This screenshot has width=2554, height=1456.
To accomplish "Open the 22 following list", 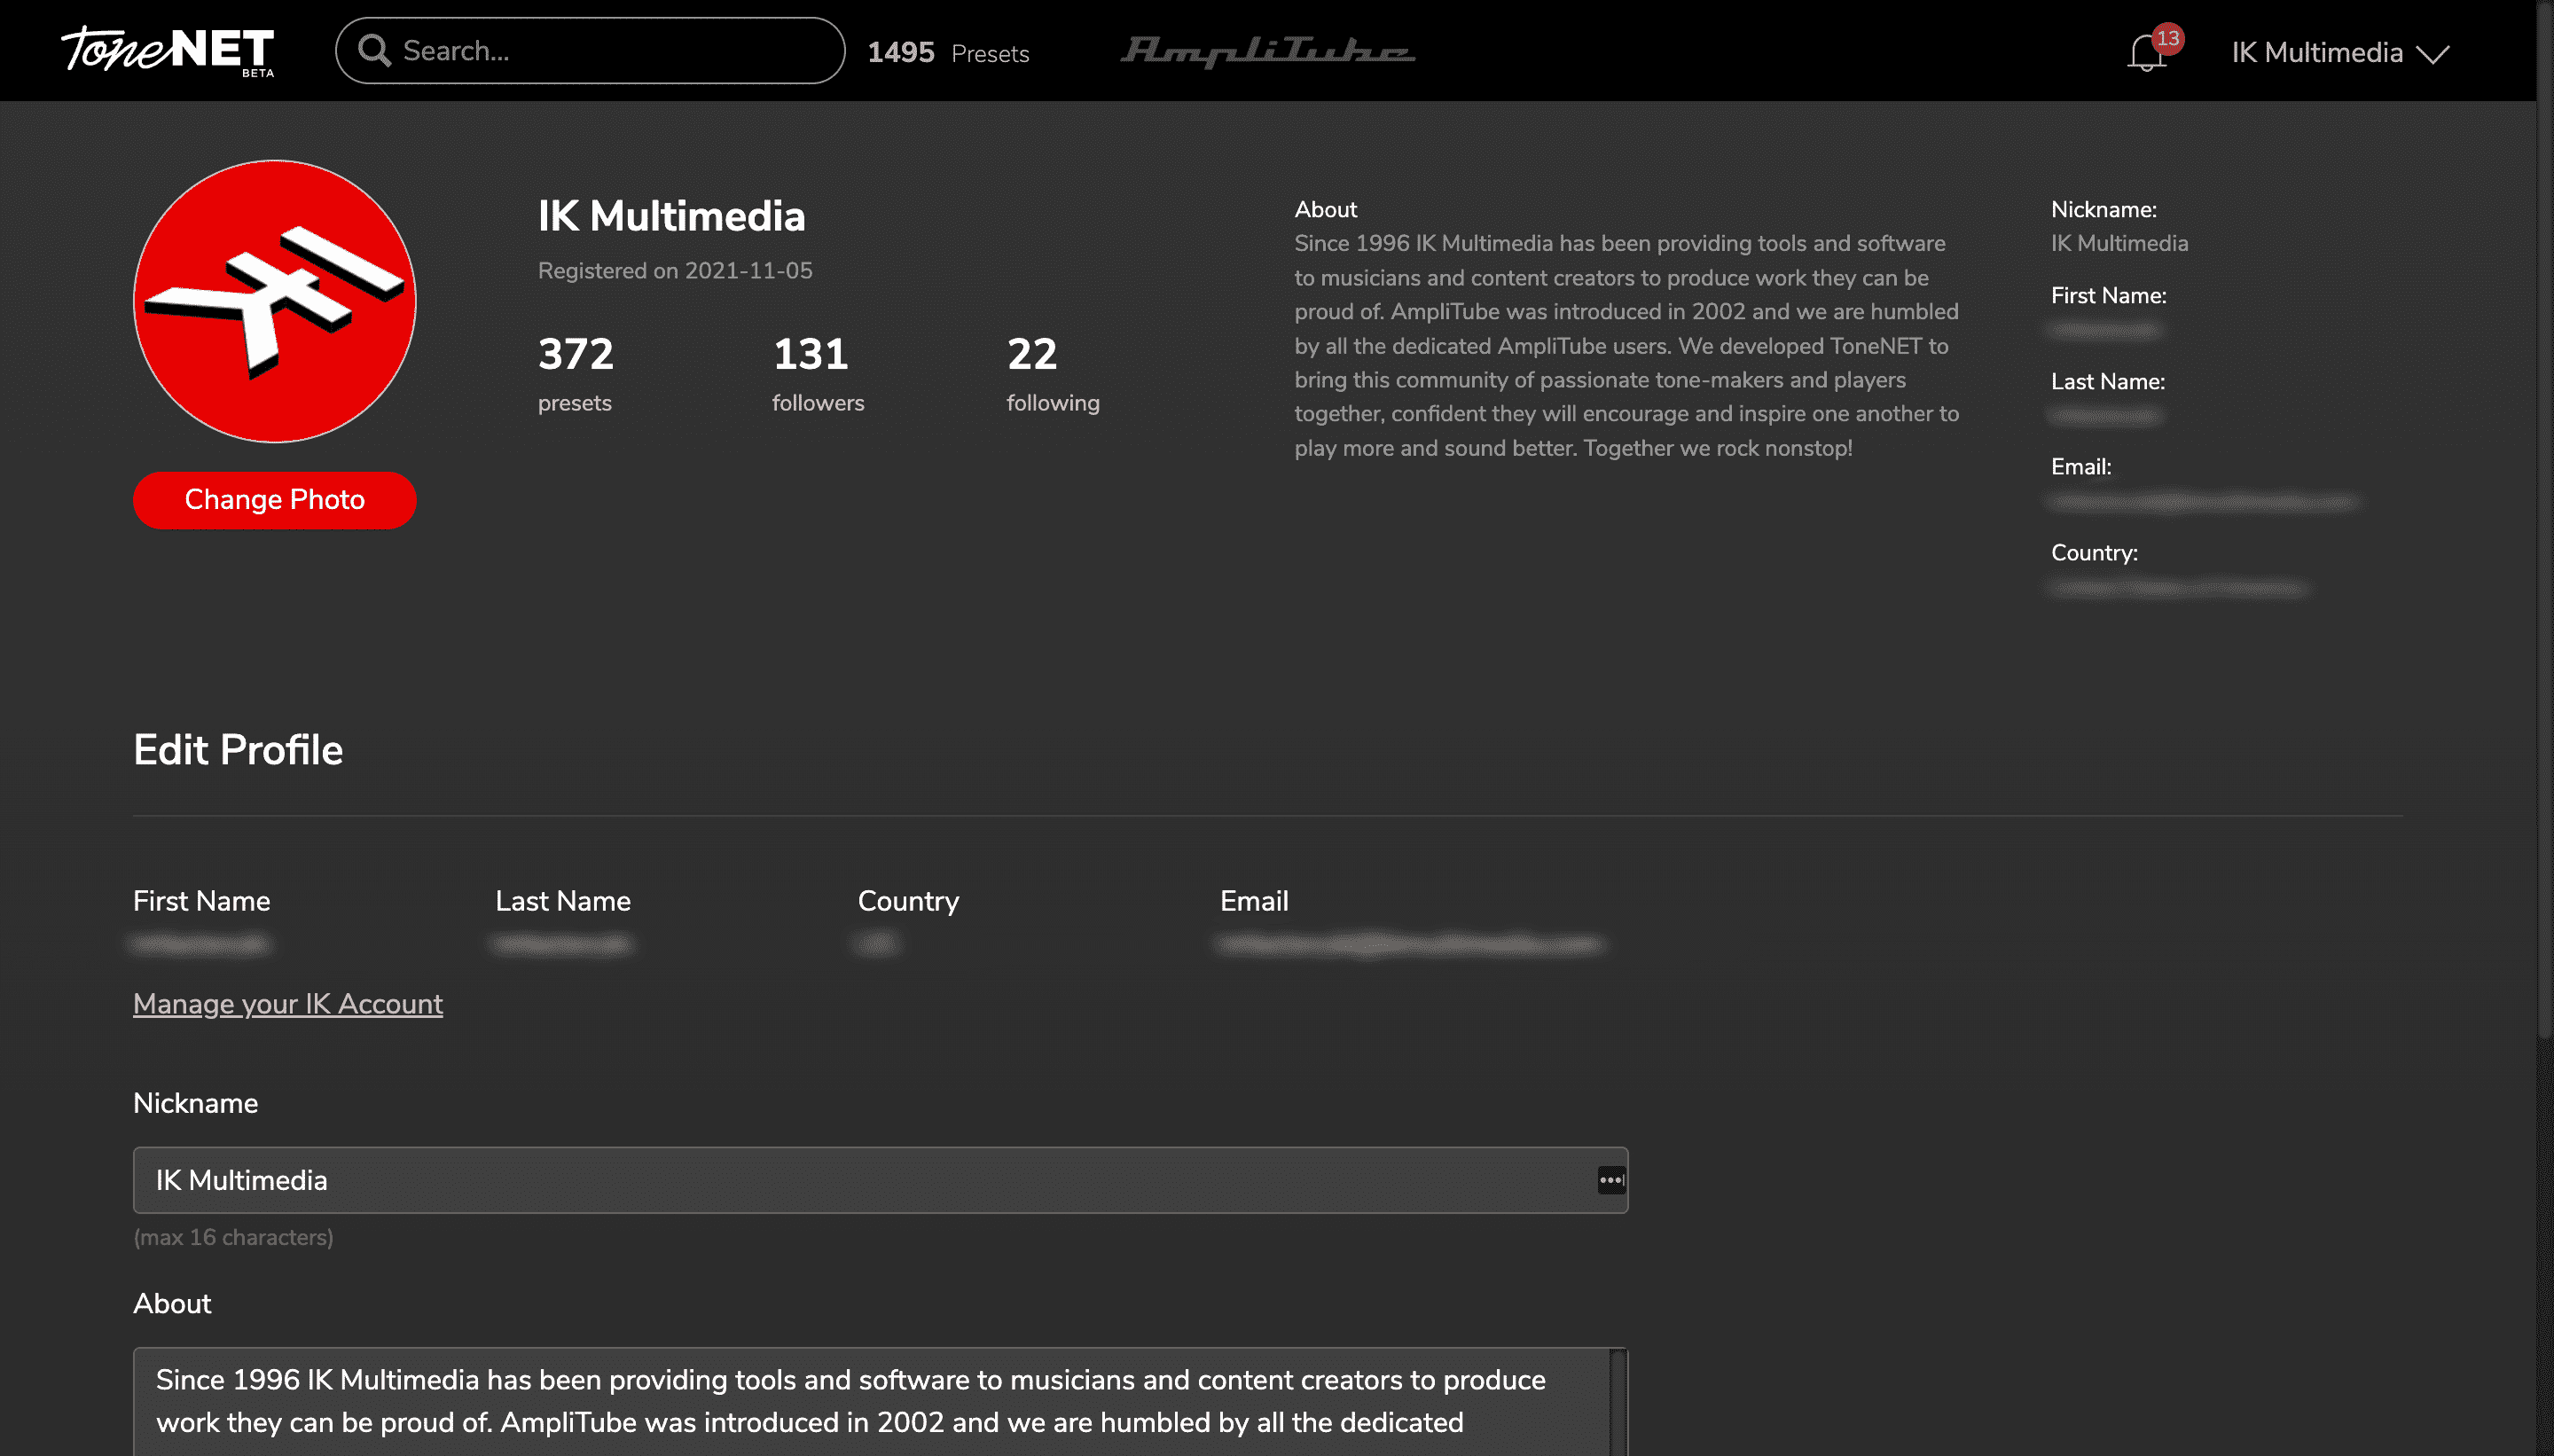I will point(1052,372).
